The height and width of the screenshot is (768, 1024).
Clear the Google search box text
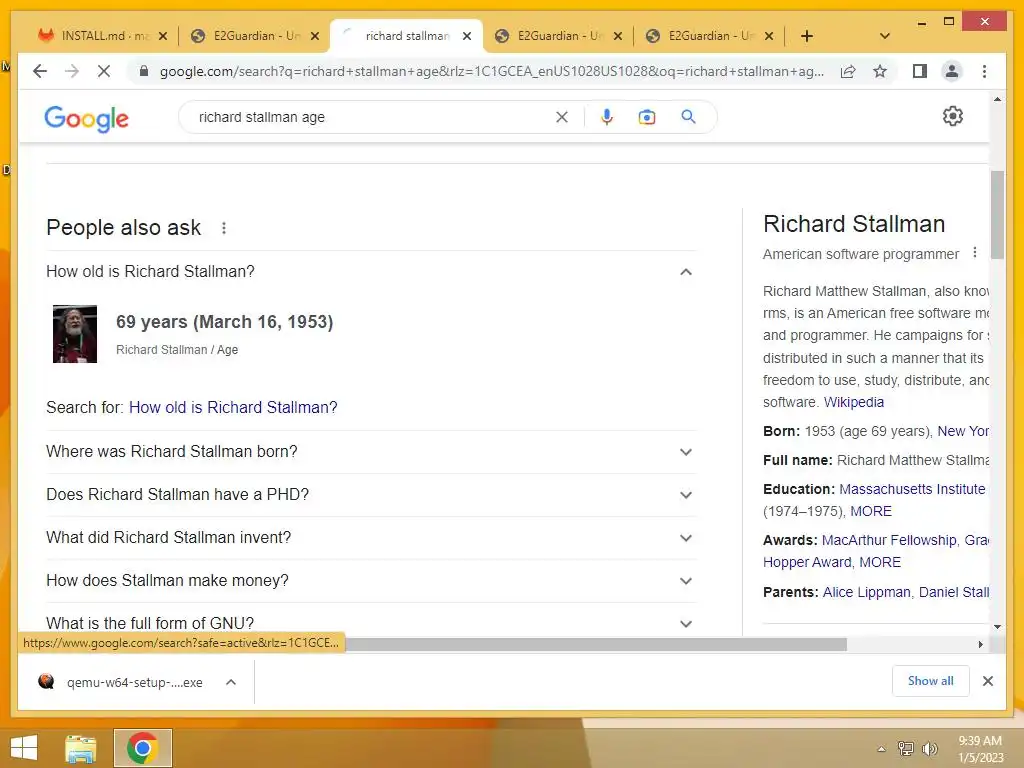tap(562, 117)
